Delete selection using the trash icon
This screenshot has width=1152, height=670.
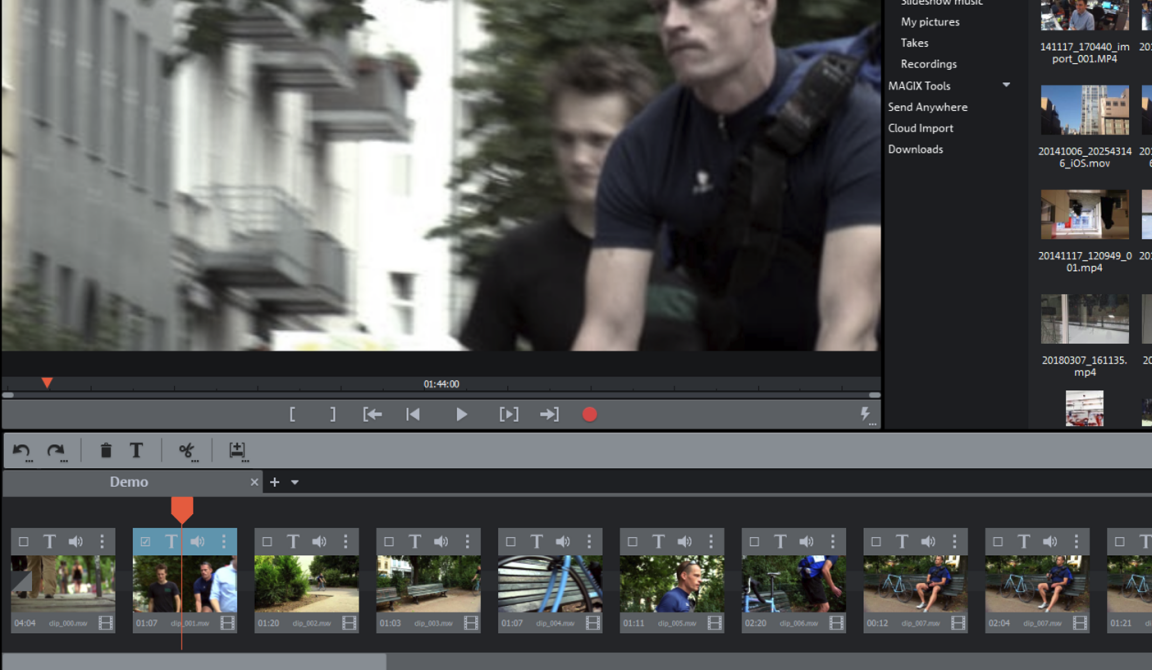[x=106, y=451]
